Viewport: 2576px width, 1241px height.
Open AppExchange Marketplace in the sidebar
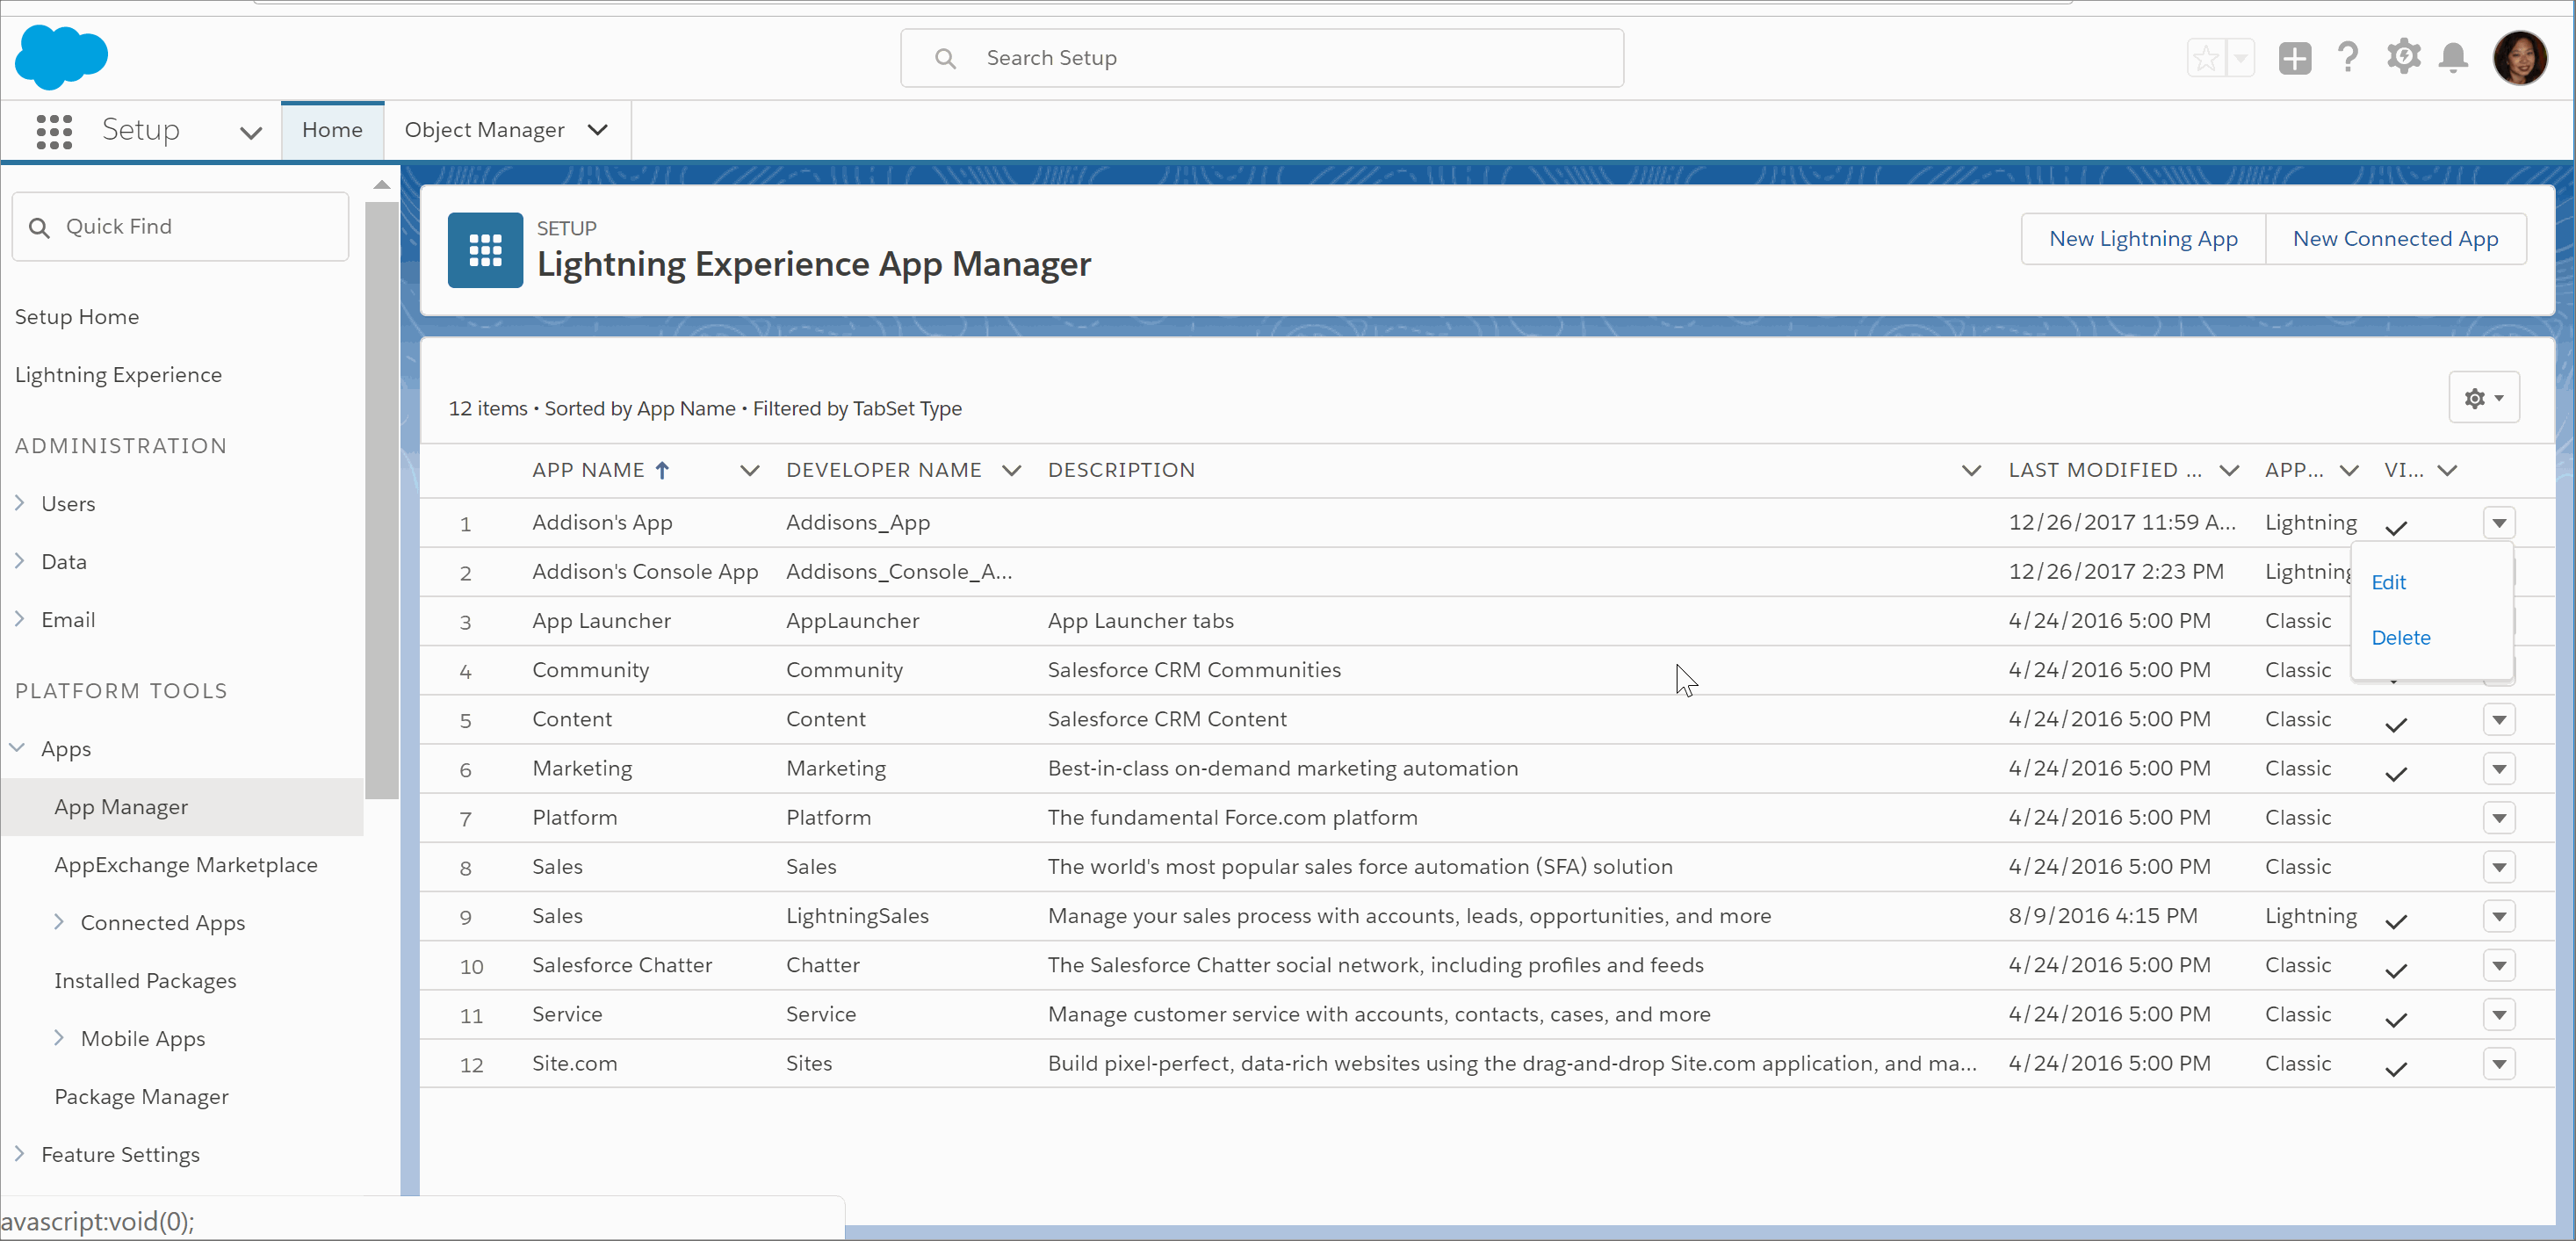(x=185, y=864)
